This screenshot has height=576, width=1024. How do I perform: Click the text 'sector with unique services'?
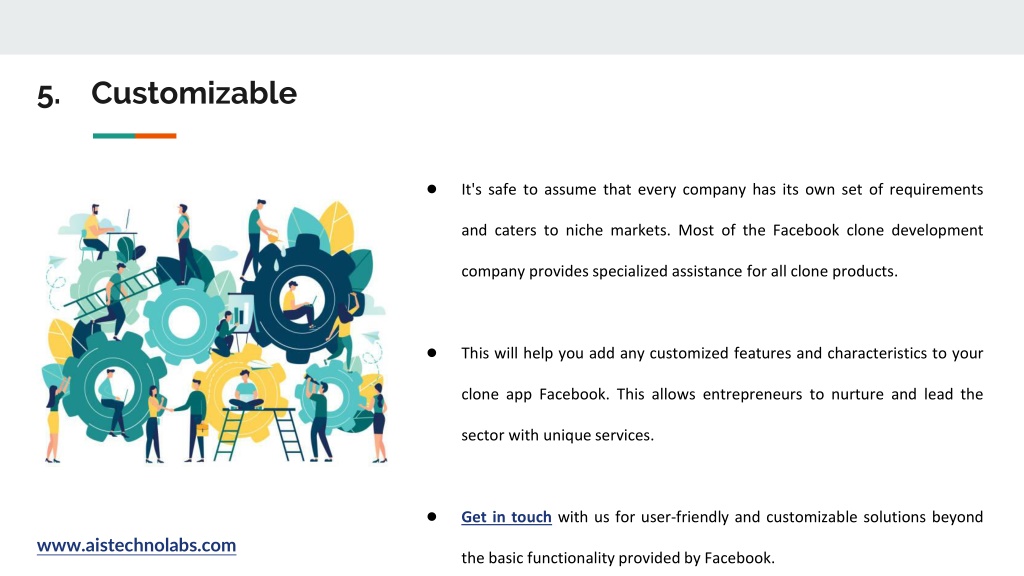[556, 436]
